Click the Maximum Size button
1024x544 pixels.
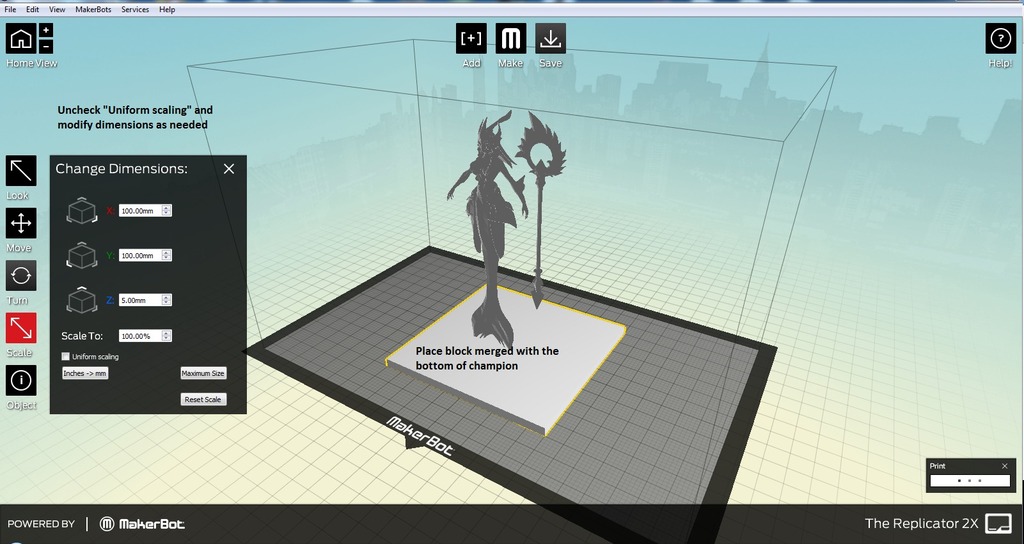pos(203,374)
